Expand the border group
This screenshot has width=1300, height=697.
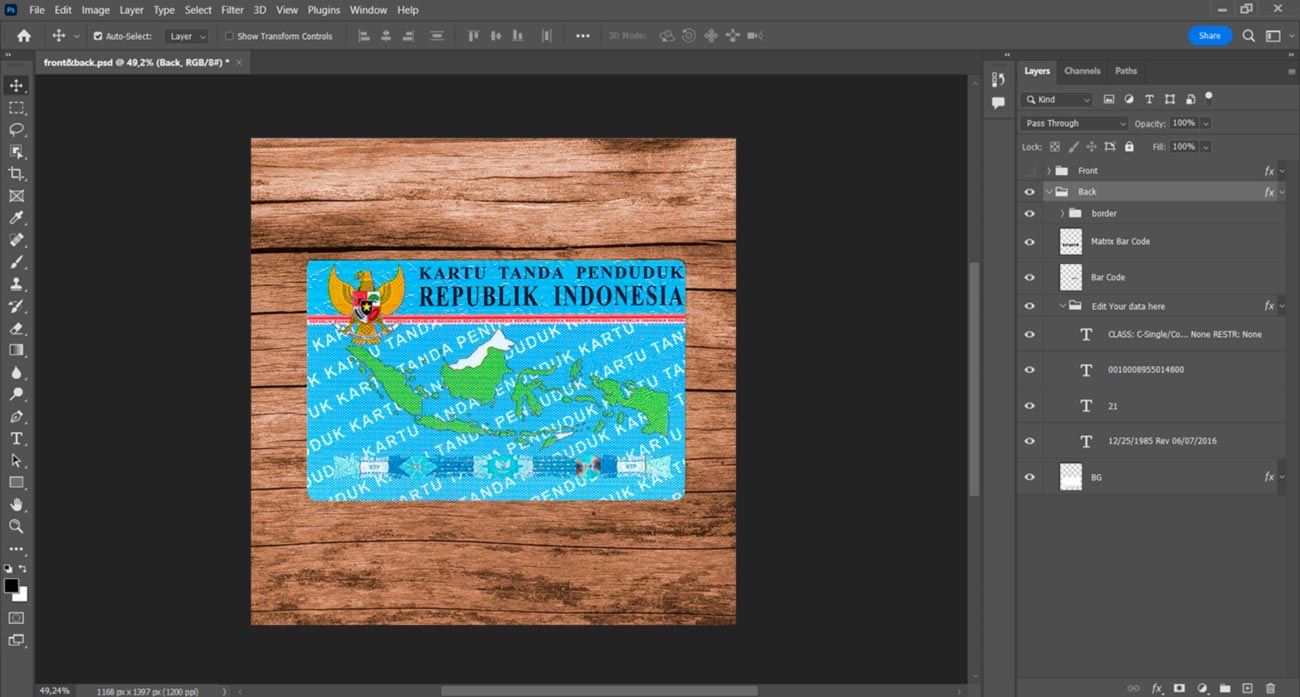pos(1062,214)
